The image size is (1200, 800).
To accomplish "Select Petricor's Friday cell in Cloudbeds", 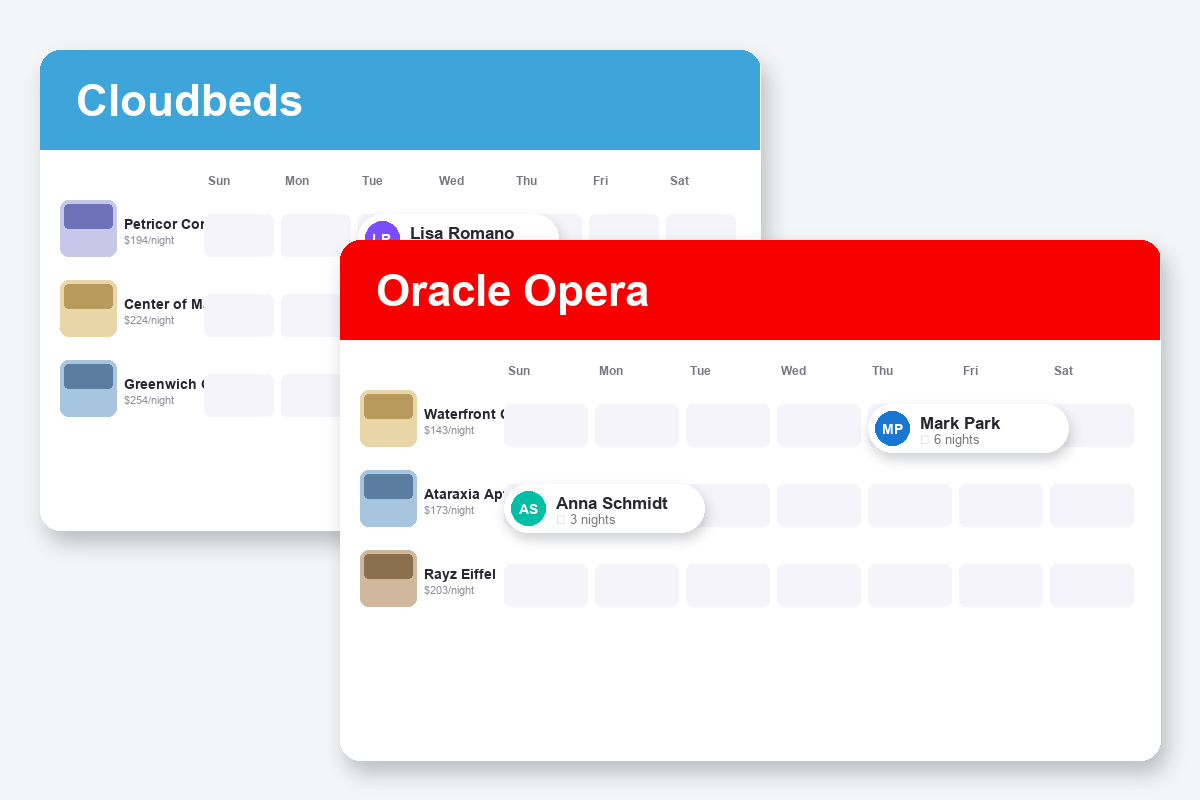I will (624, 227).
